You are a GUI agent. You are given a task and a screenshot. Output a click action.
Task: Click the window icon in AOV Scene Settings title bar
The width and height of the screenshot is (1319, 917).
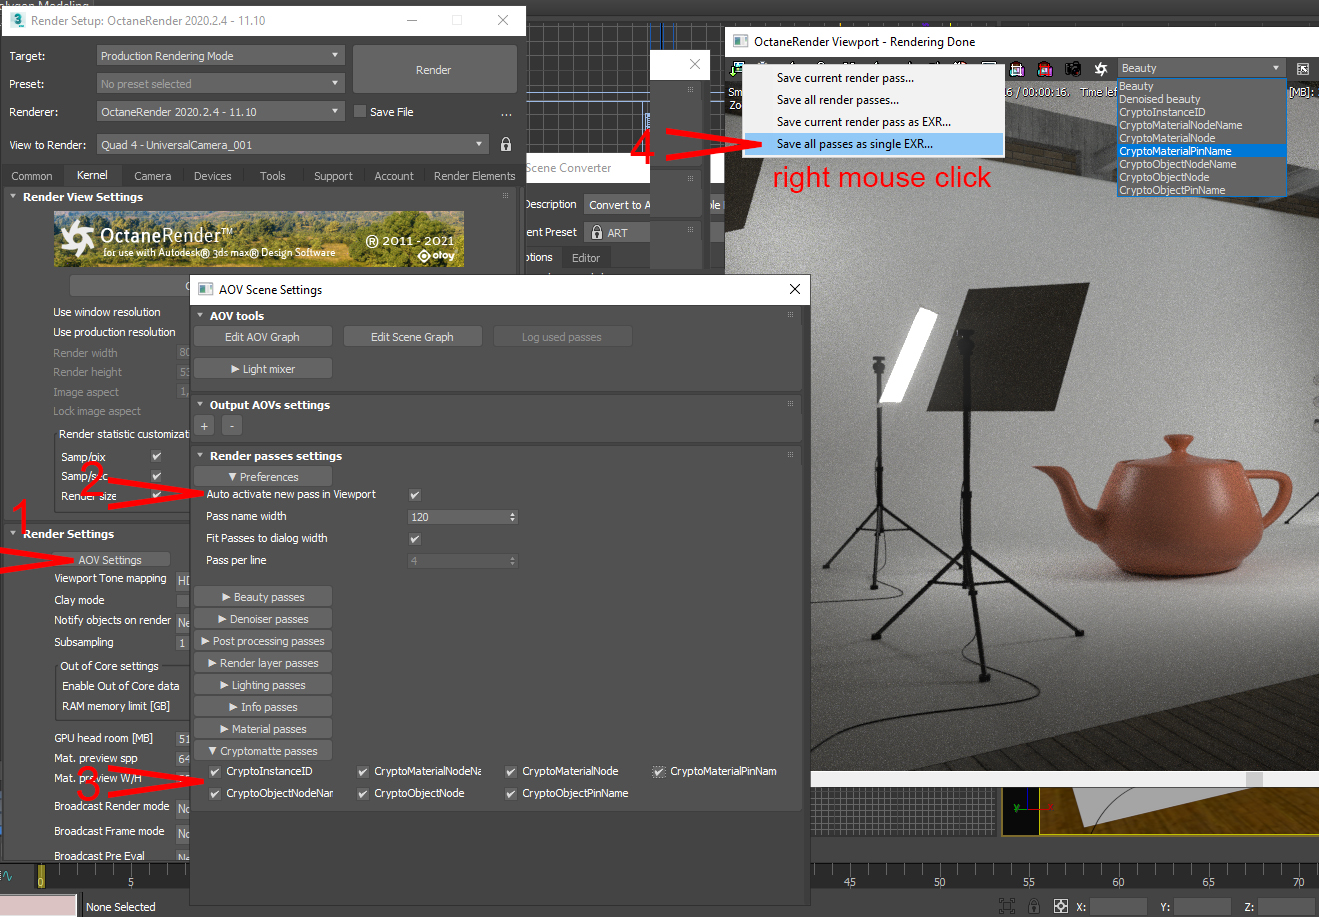click(205, 289)
